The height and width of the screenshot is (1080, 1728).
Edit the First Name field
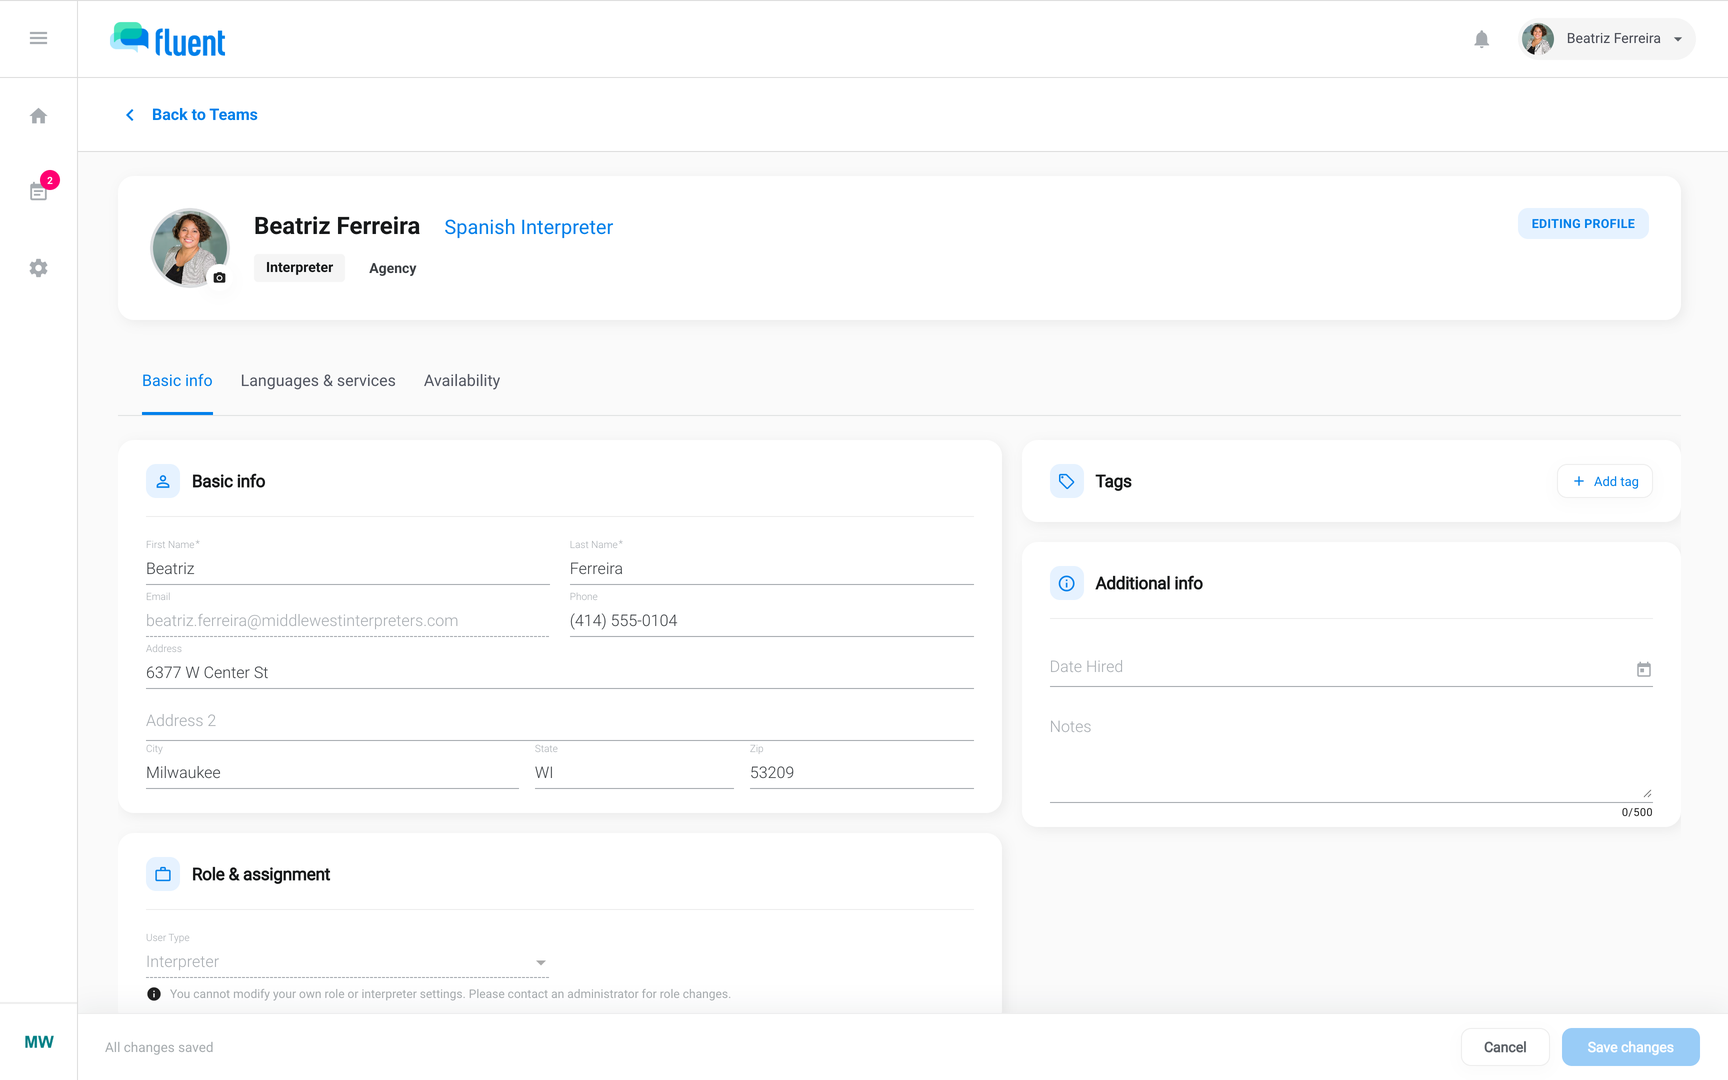[347, 568]
